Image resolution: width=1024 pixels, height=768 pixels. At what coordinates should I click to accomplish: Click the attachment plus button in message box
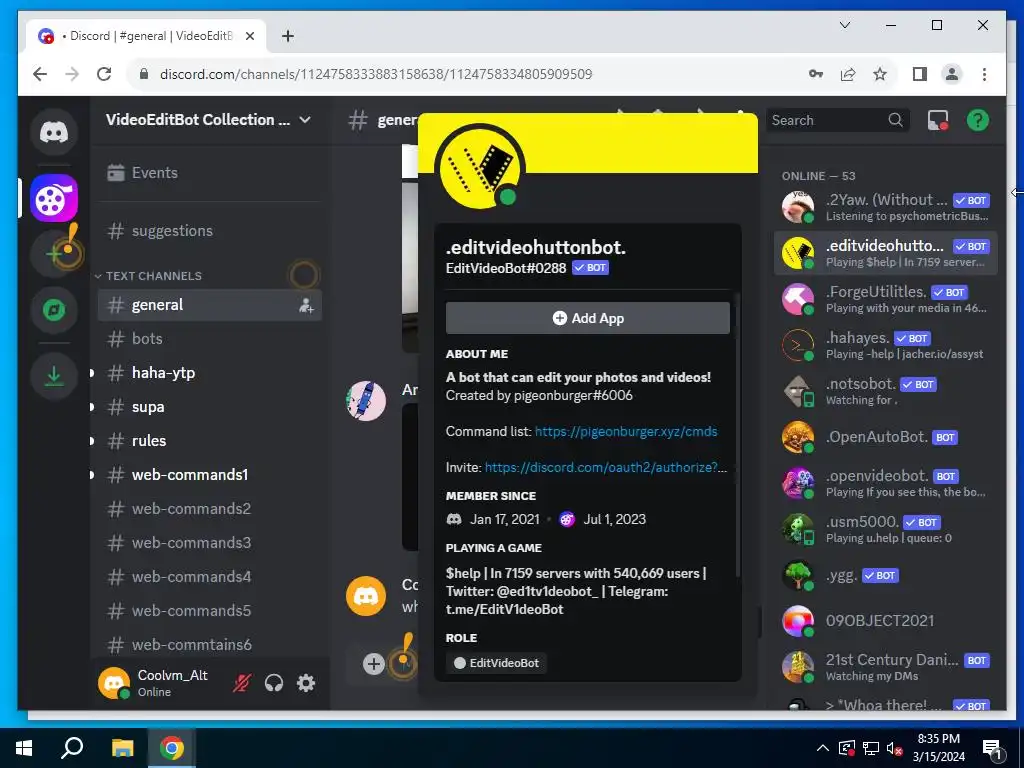[374, 664]
